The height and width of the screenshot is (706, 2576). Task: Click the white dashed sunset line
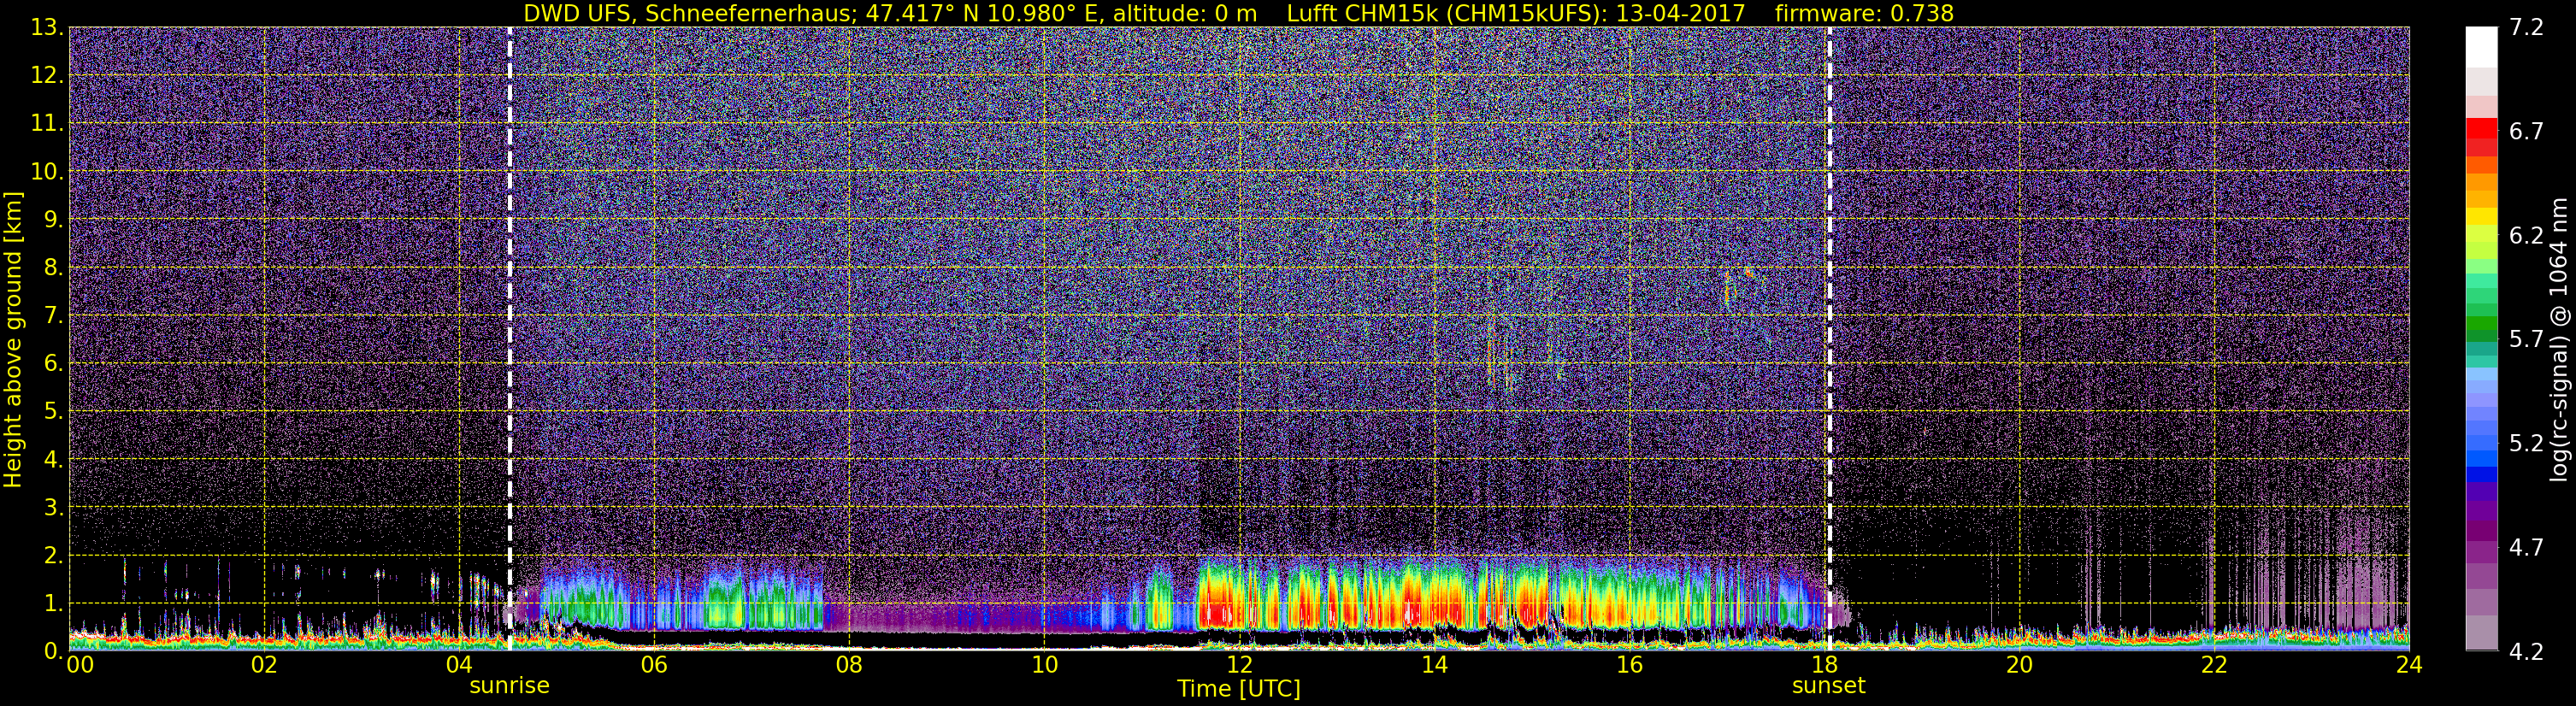pos(1829,339)
